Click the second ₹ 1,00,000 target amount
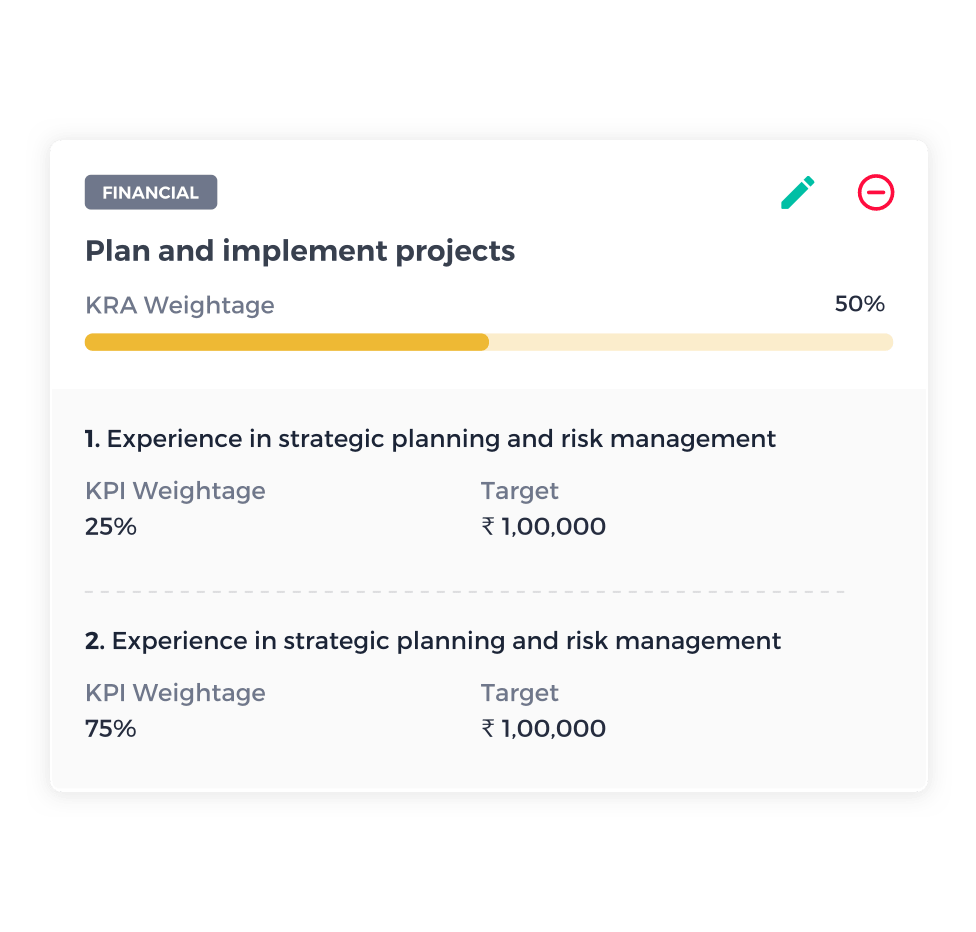Image resolution: width=976 pixels, height=932 pixels. pyautogui.click(x=543, y=728)
